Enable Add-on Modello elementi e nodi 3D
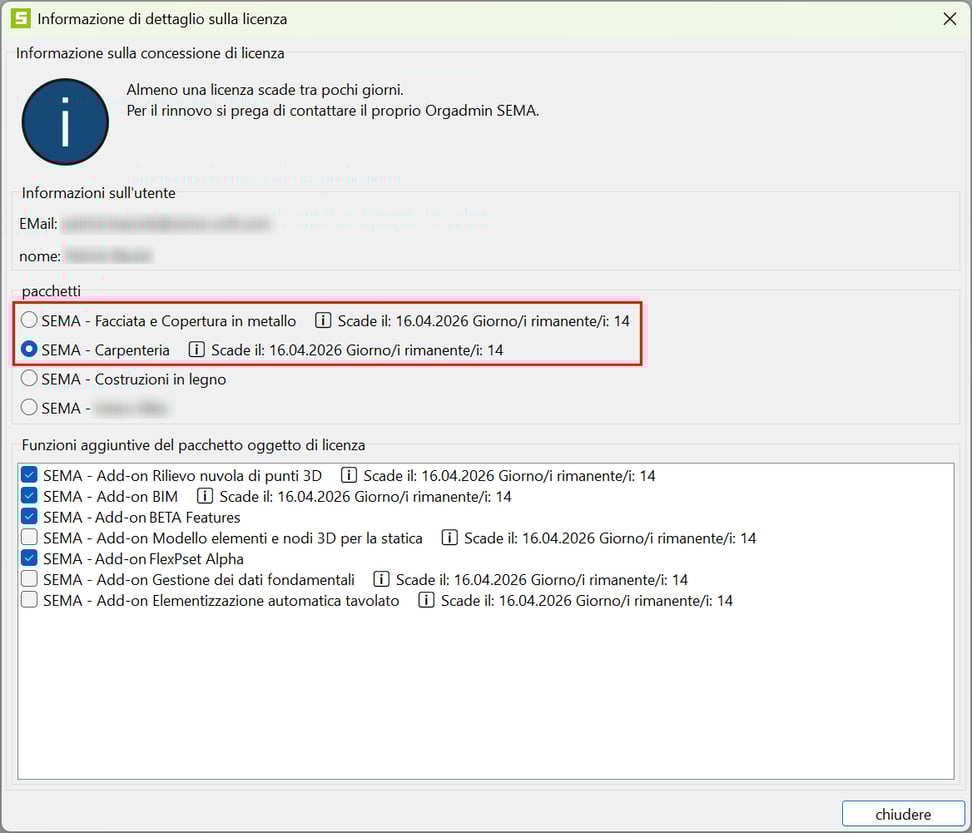The height and width of the screenshot is (833, 972). 30,538
